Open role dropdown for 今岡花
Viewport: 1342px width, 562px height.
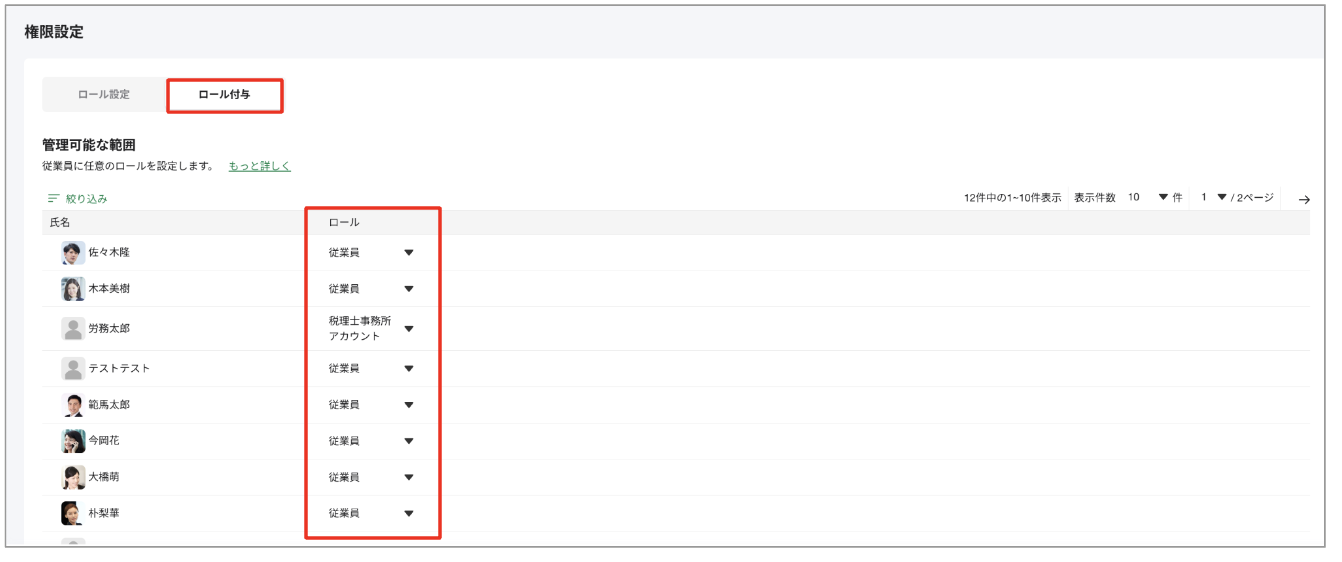tap(408, 441)
